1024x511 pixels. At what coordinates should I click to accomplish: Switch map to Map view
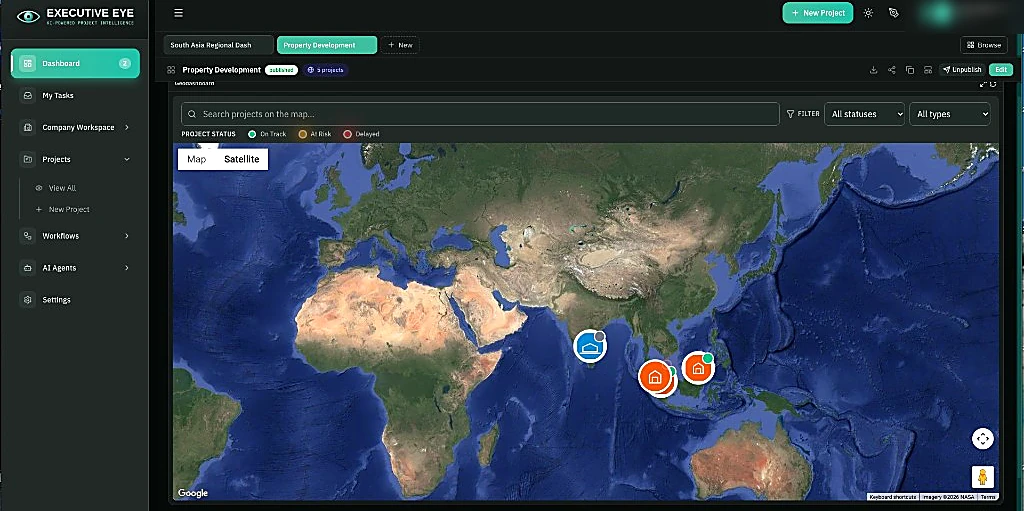tap(197, 159)
